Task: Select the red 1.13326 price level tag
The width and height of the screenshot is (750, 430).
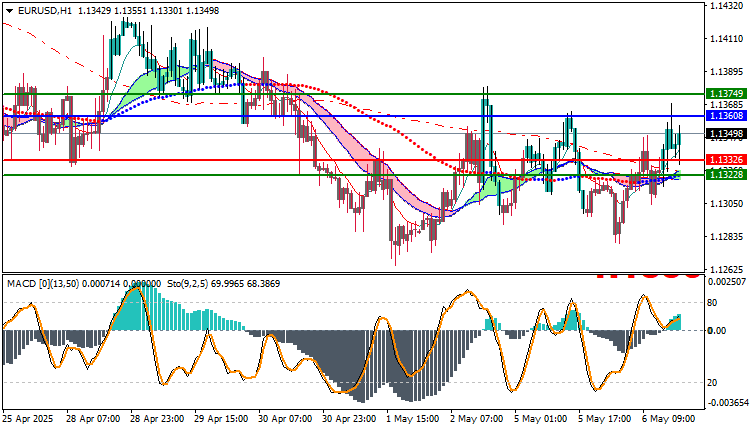Action: [727, 160]
